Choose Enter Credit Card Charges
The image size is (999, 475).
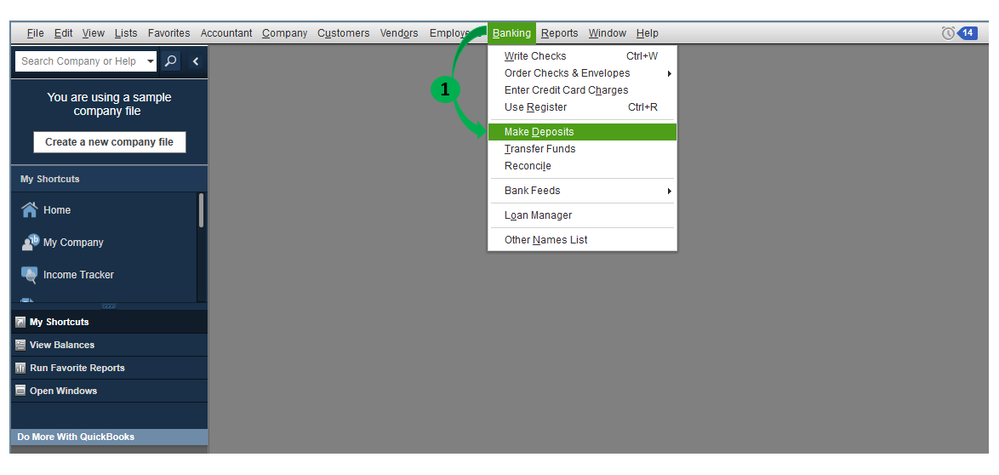click(x=582, y=90)
